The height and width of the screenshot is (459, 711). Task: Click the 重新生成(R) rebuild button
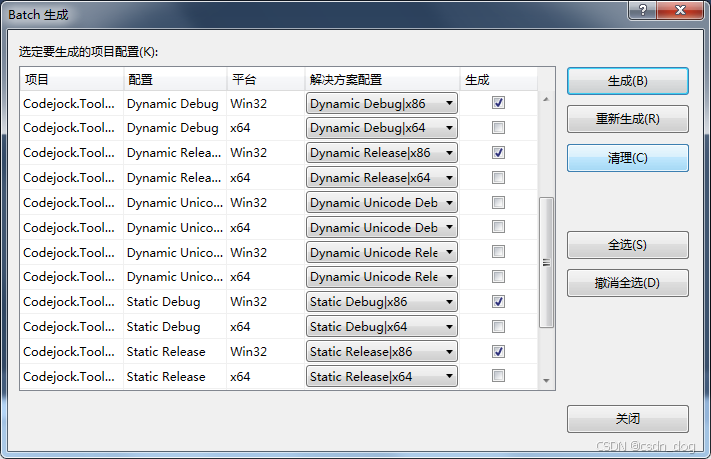pos(628,119)
